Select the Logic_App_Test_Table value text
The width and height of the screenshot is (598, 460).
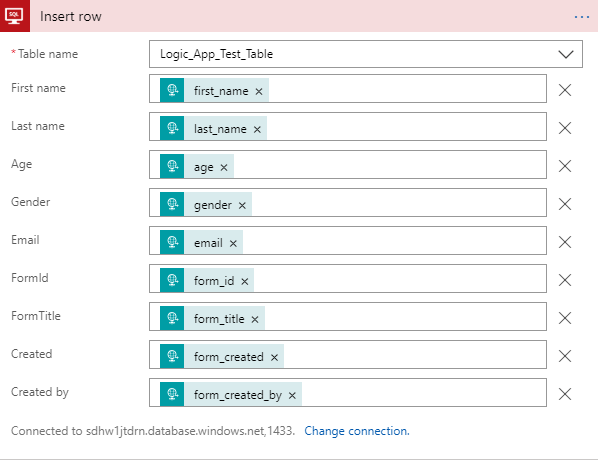coord(216,54)
